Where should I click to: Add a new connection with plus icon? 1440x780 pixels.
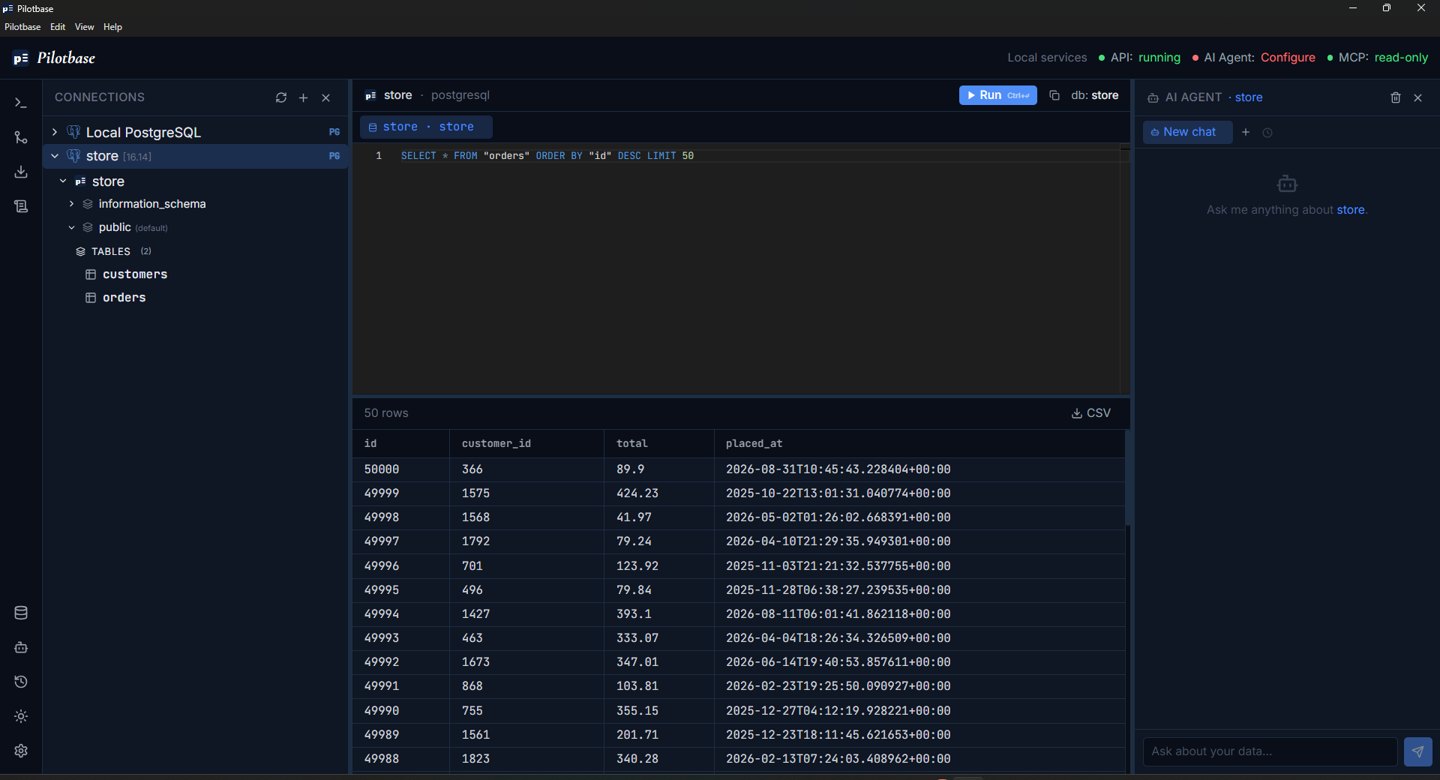tap(303, 98)
